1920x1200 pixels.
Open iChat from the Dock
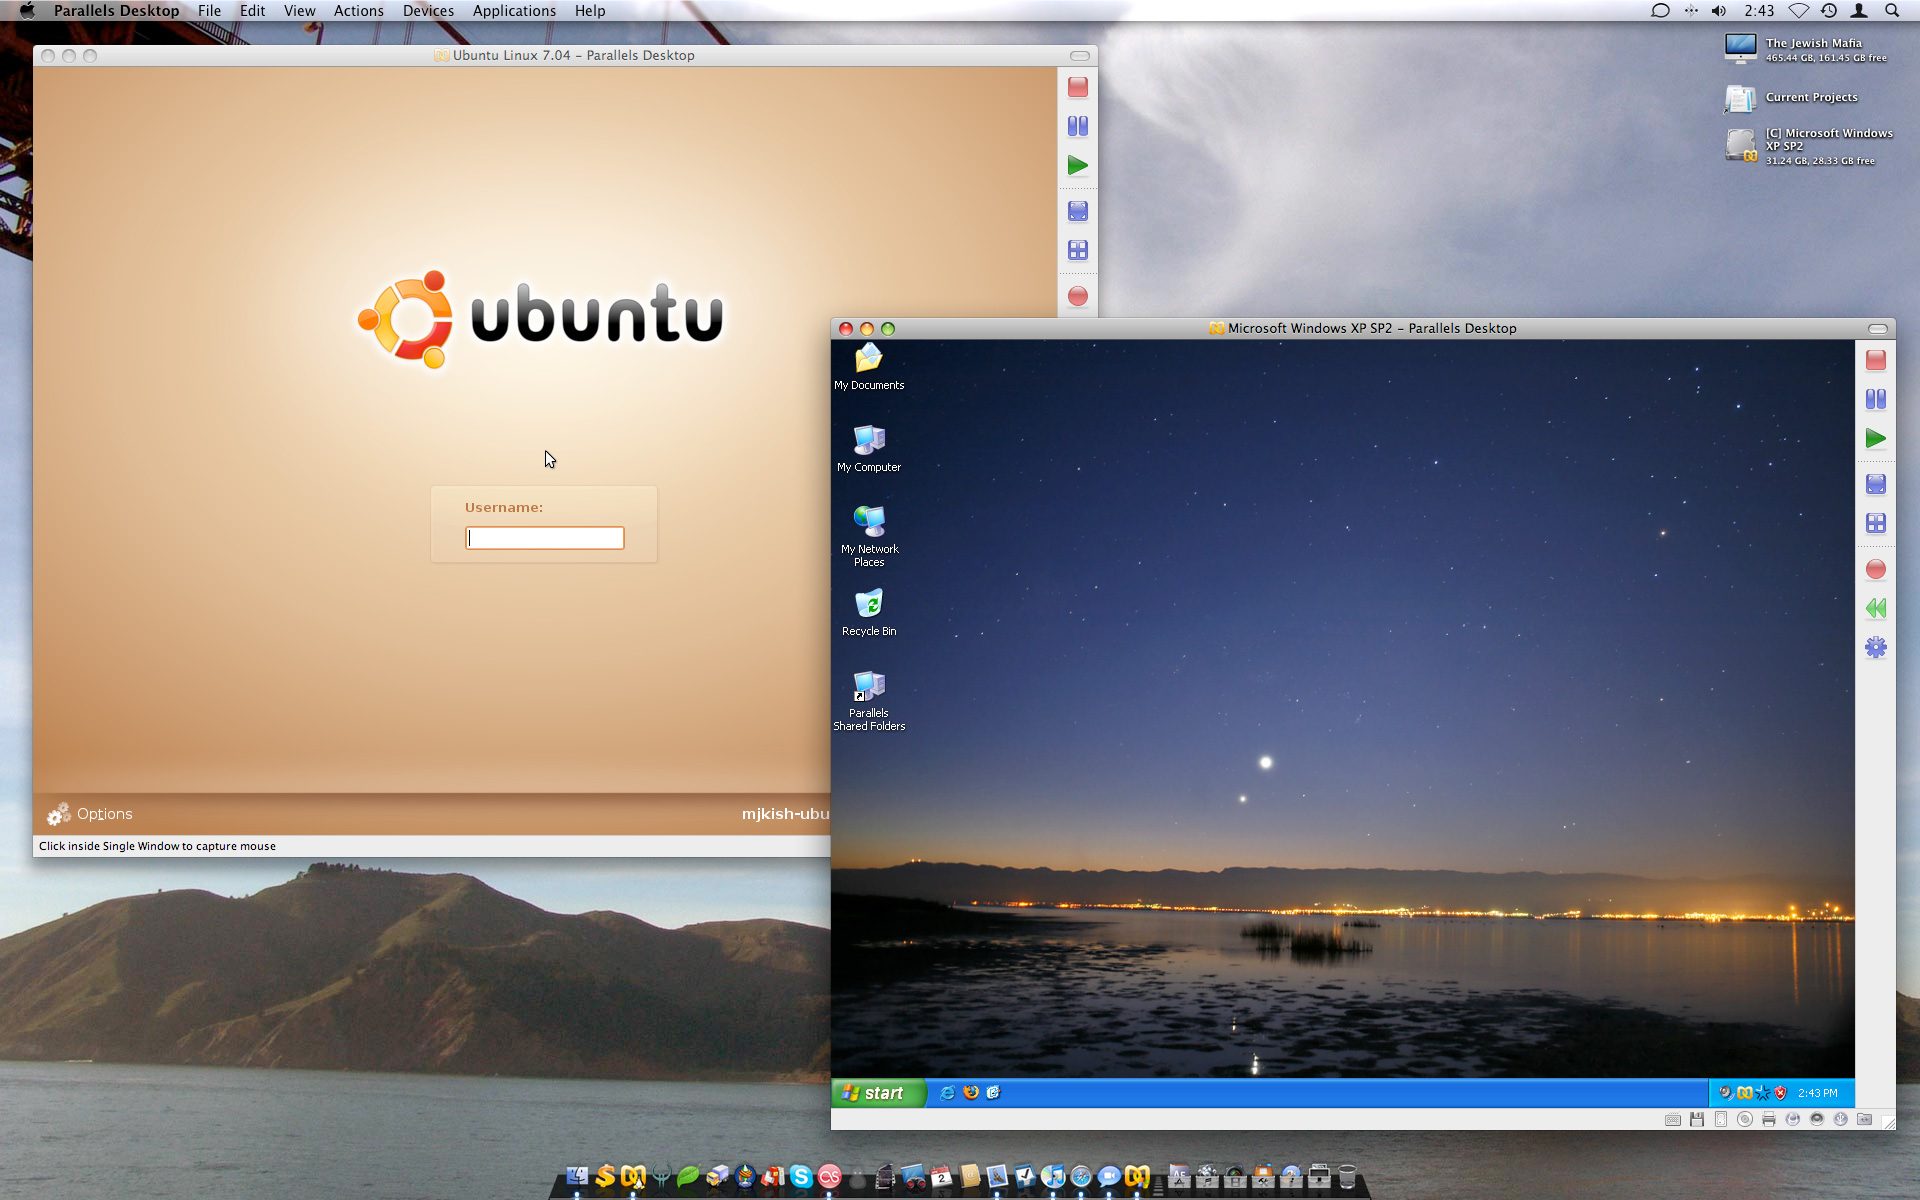(1109, 1176)
